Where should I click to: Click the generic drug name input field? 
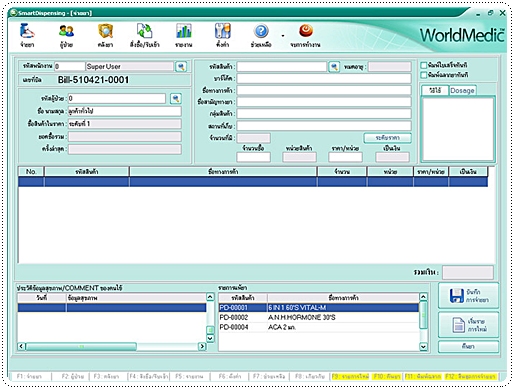point(324,102)
